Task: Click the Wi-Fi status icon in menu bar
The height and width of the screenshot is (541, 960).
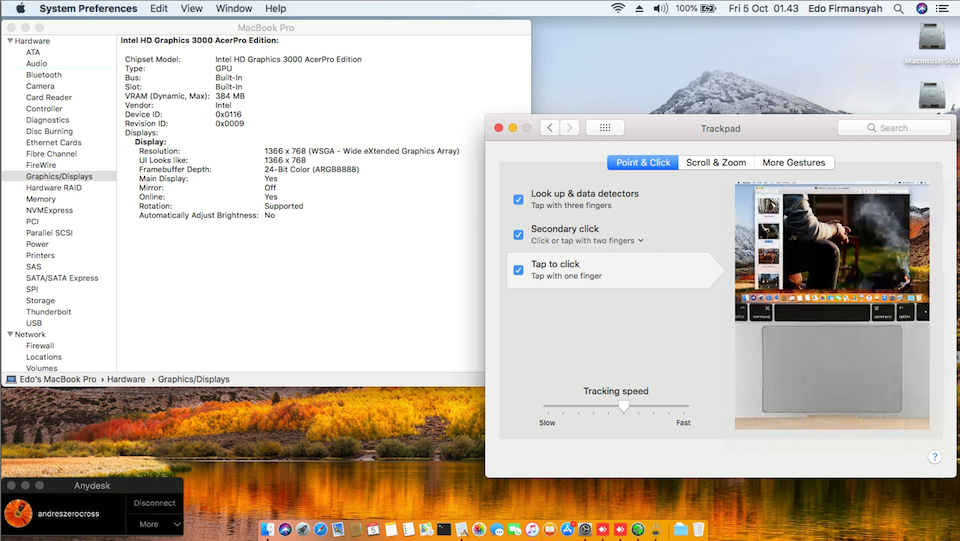Action: point(618,9)
